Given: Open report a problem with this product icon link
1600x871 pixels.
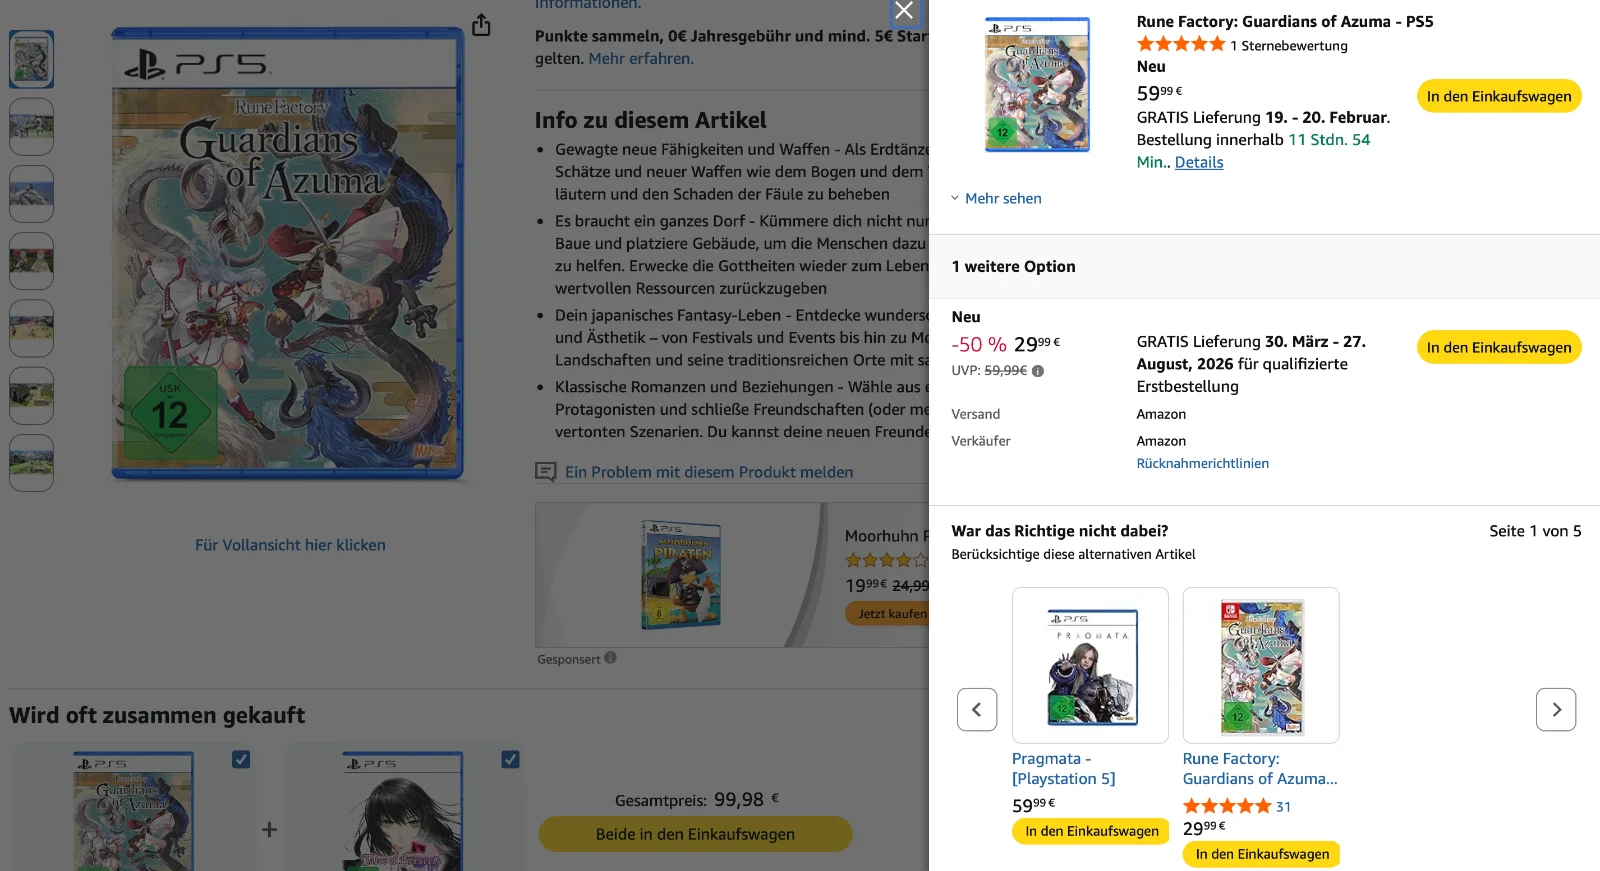Looking at the screenshot, I should click(546, 472).
